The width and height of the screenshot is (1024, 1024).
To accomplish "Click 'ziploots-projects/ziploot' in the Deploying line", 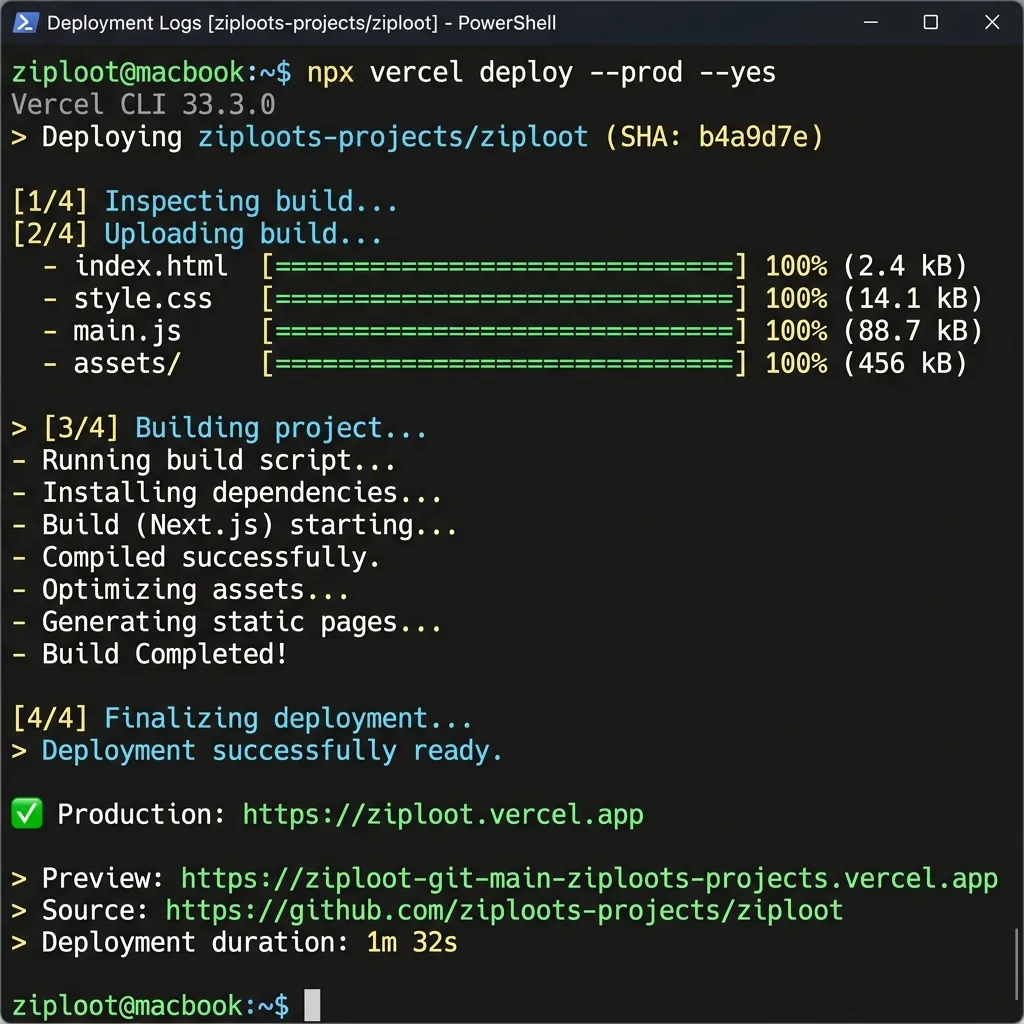I will point(393,137).
